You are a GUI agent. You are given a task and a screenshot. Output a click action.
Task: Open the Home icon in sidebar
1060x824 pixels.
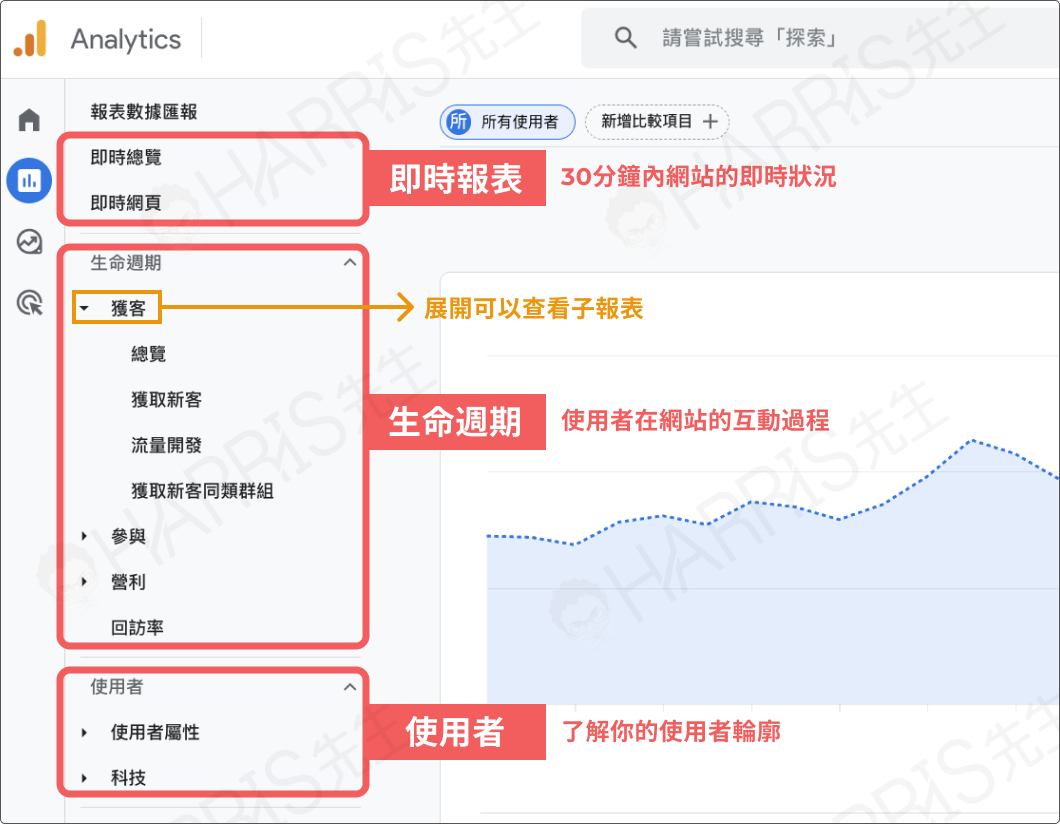[29, 120]
